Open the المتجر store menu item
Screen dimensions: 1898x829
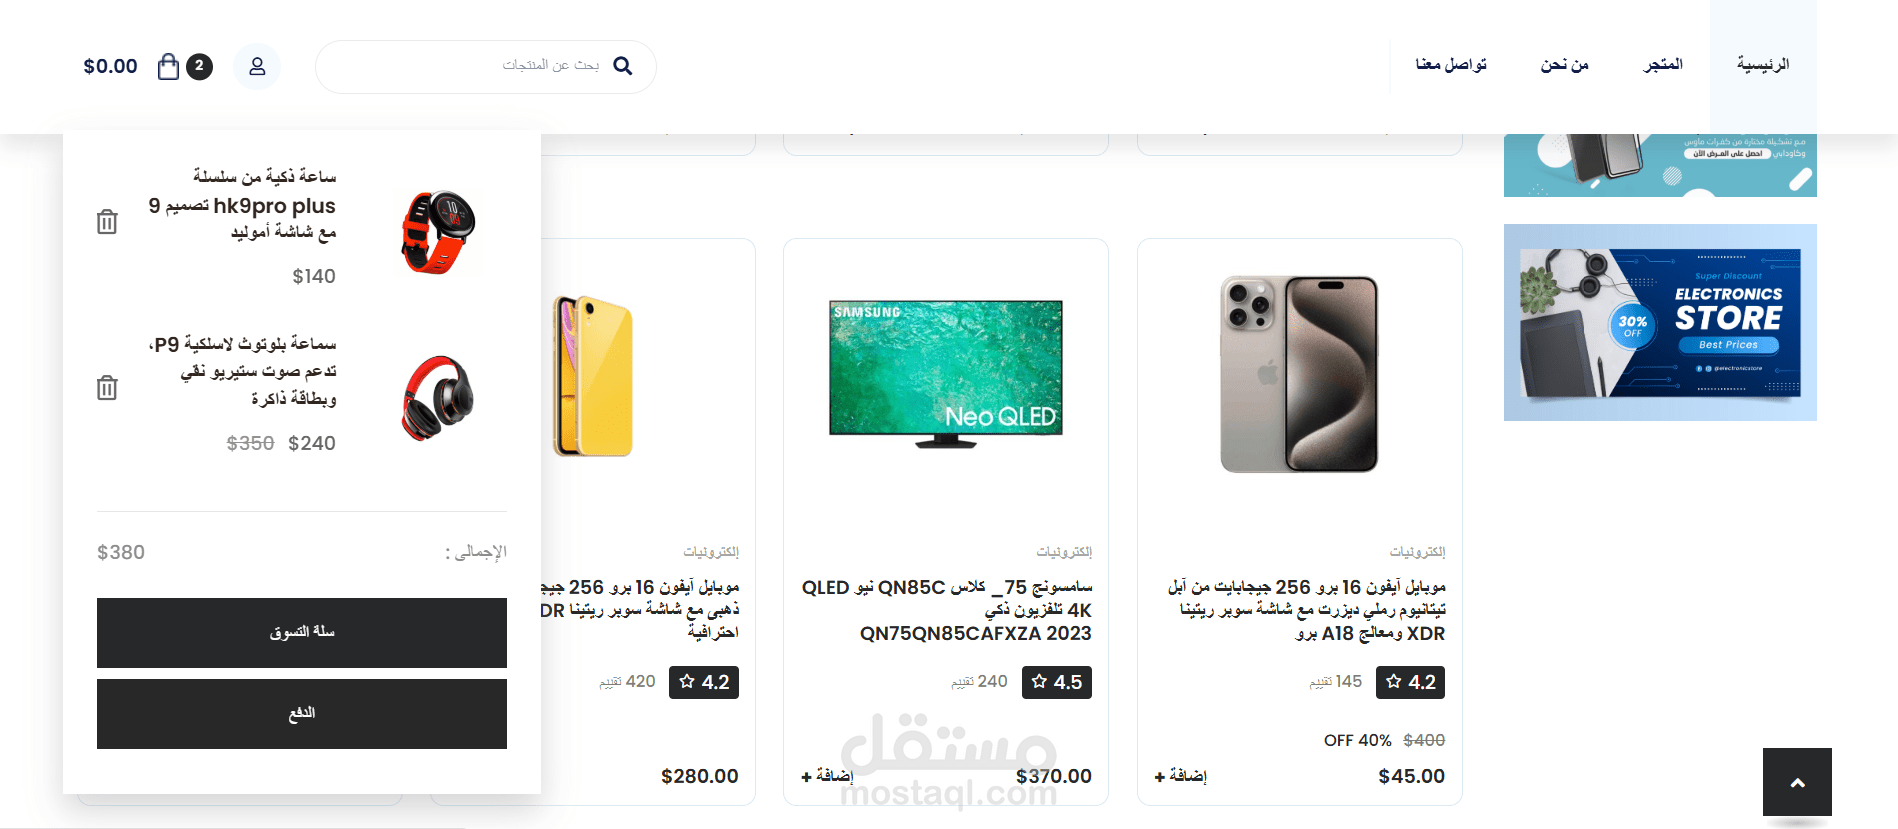pyautogui.click(x=1663, y=65)
